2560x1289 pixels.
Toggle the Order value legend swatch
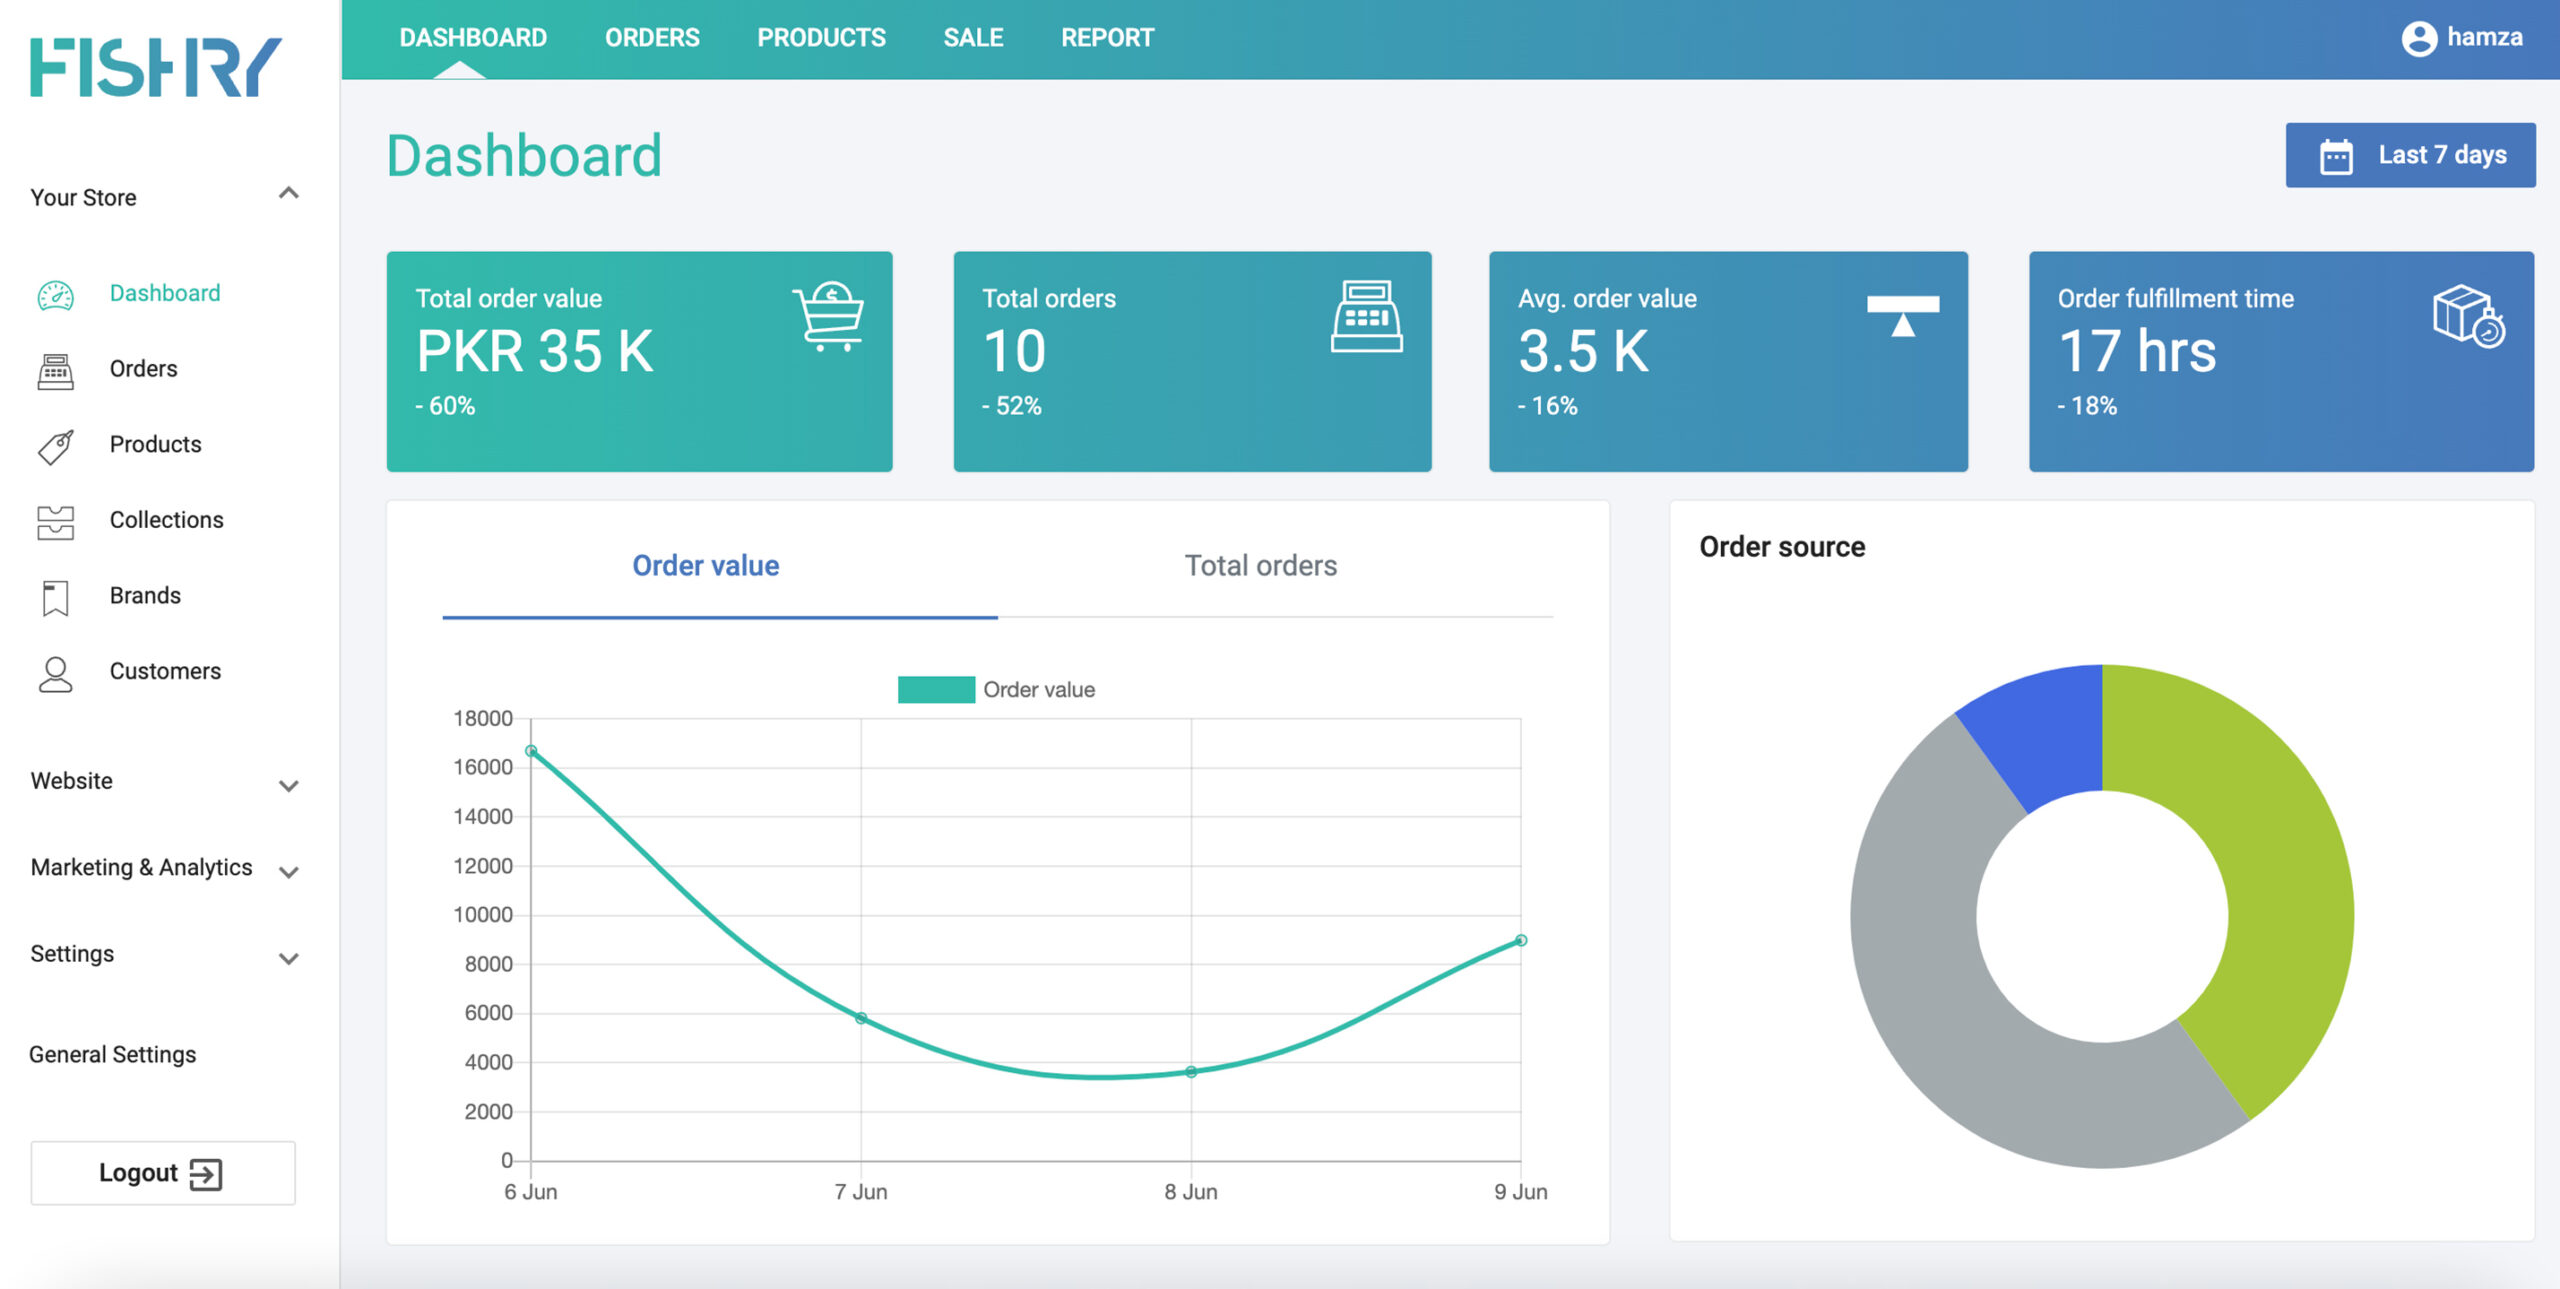(935, 690)
